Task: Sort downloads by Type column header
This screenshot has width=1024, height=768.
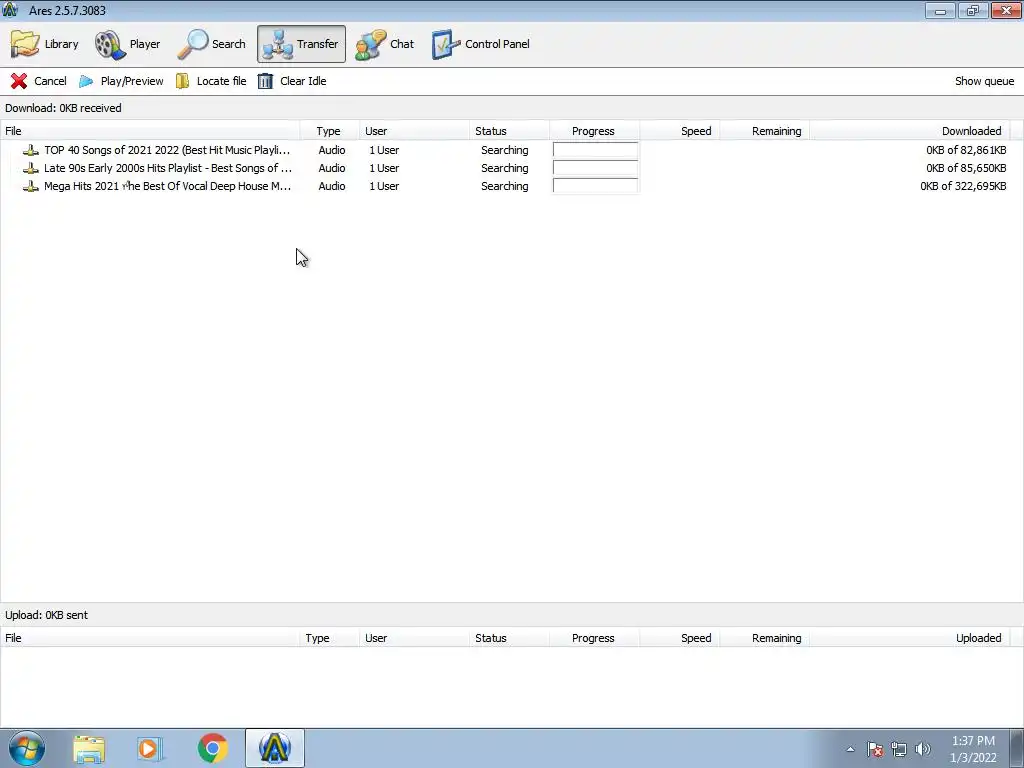Action: click(328, 131)
